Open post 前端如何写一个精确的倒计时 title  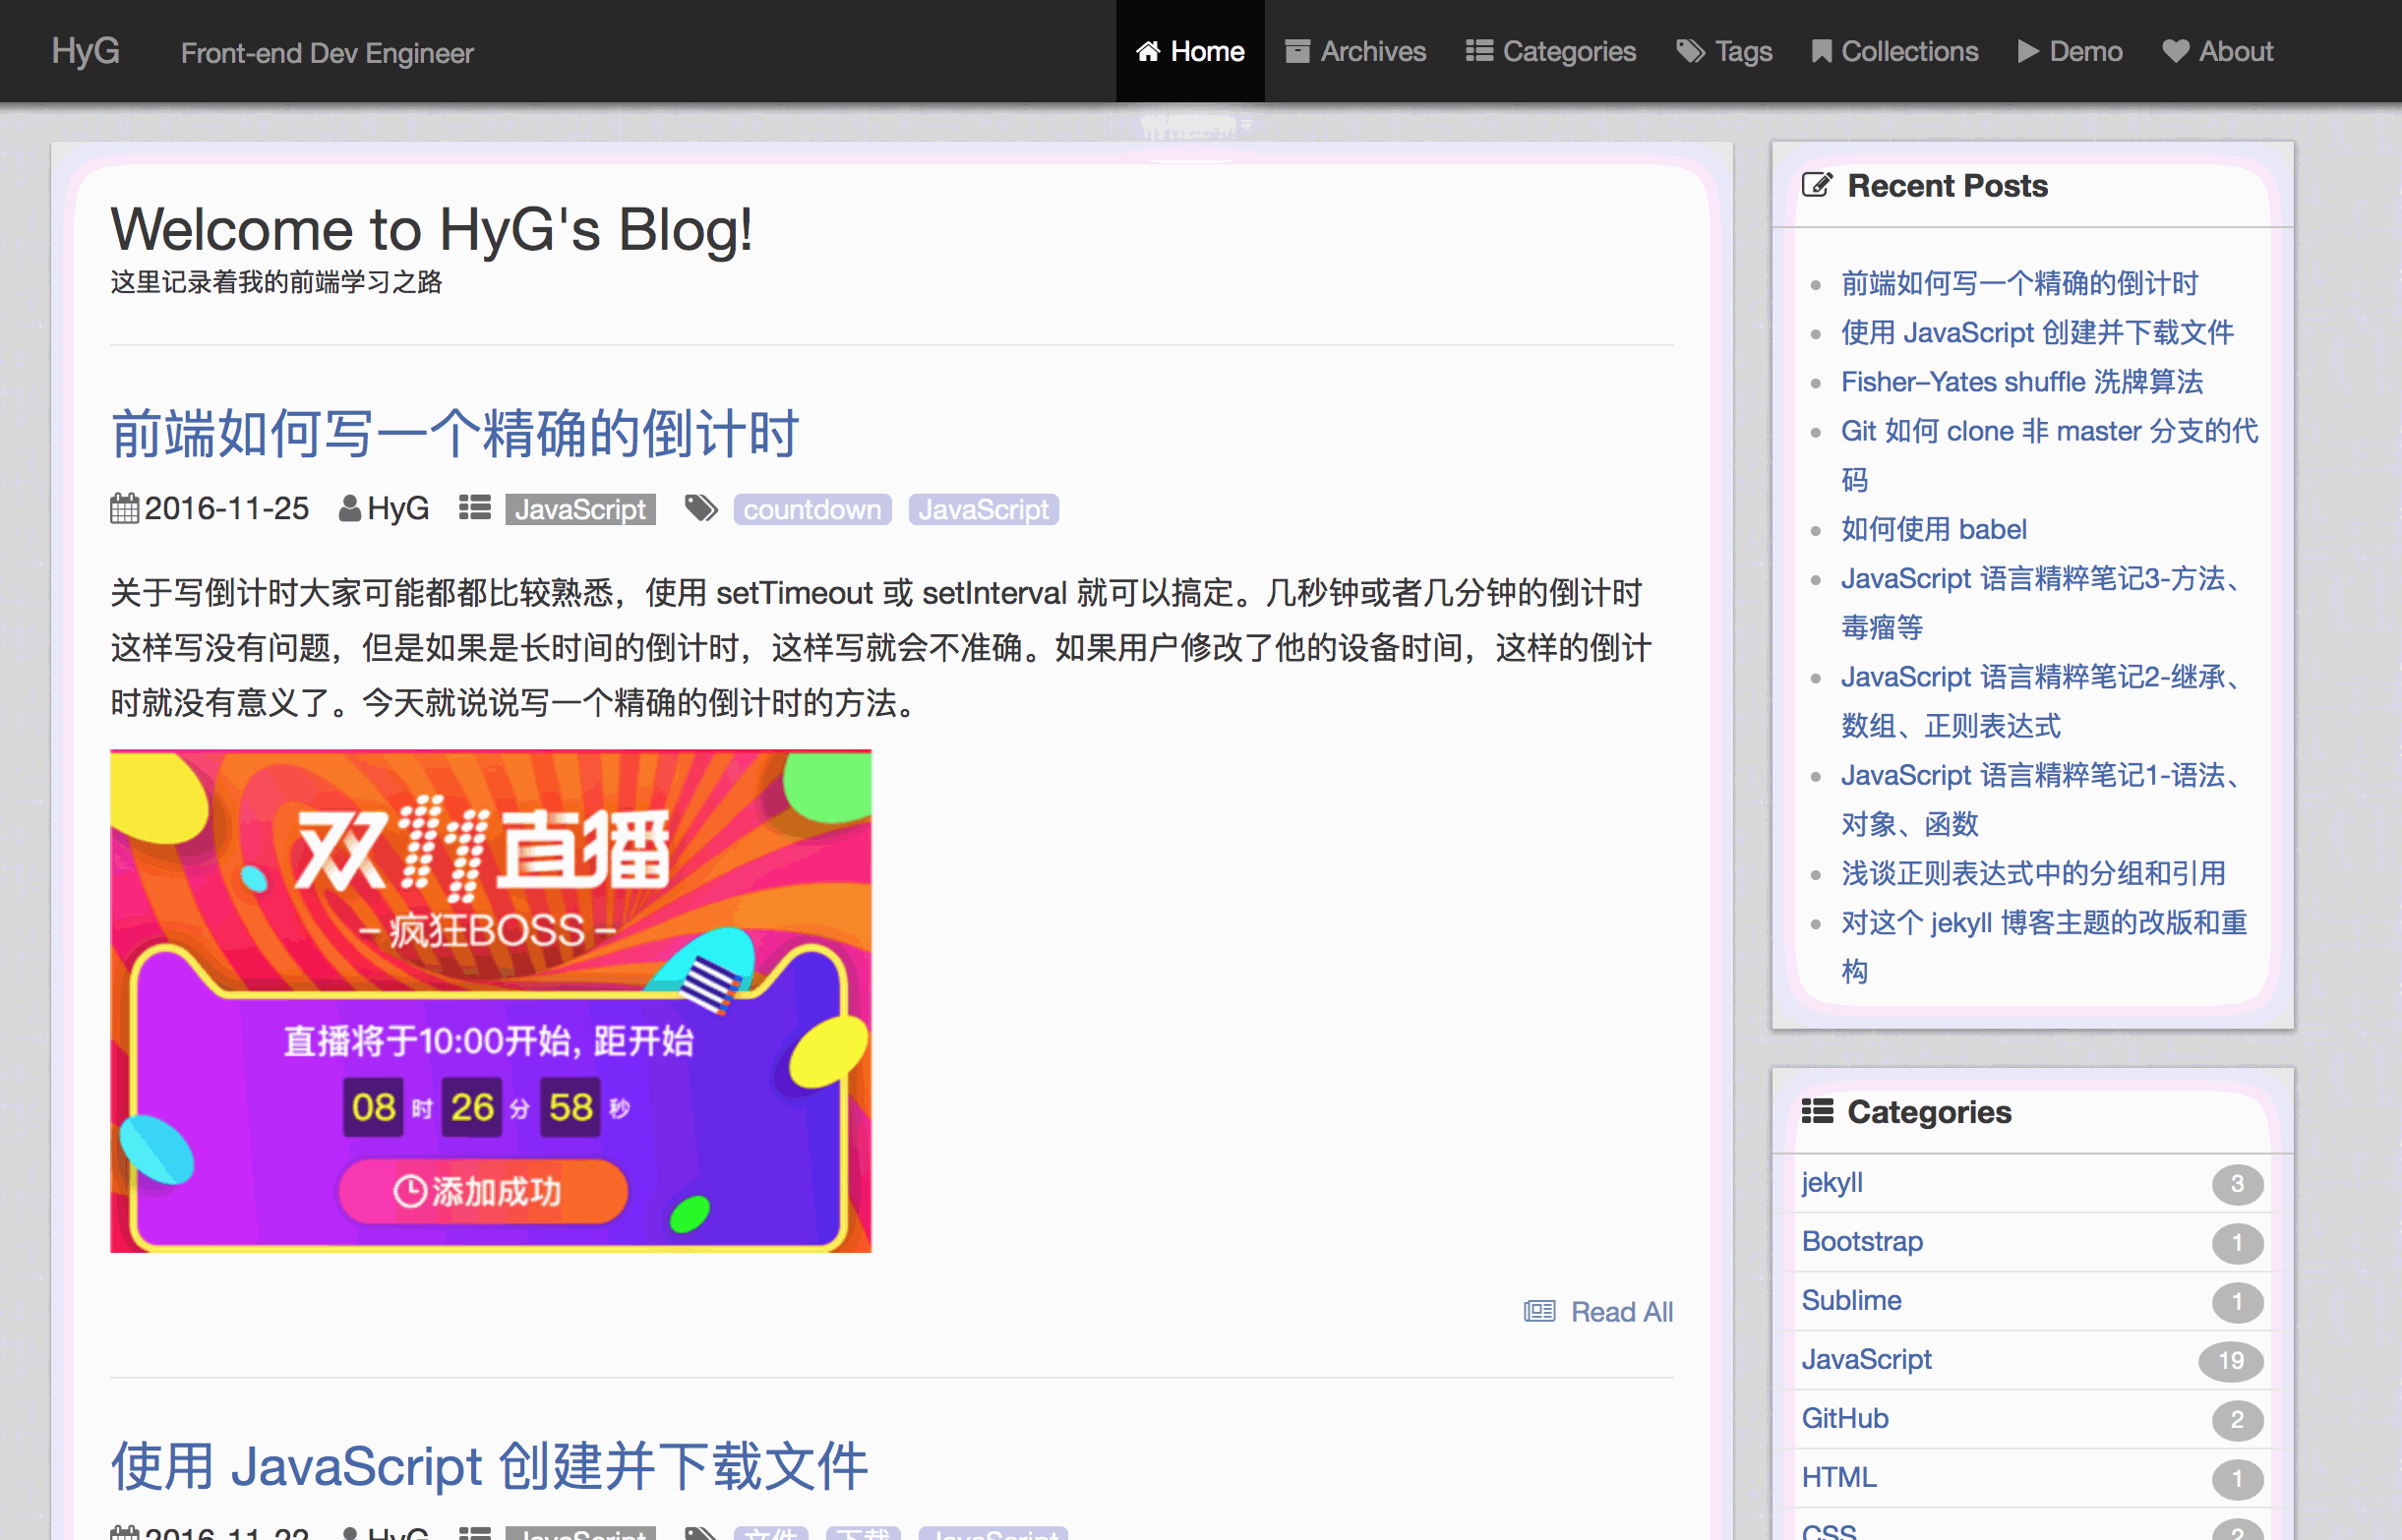click(455, 434)
